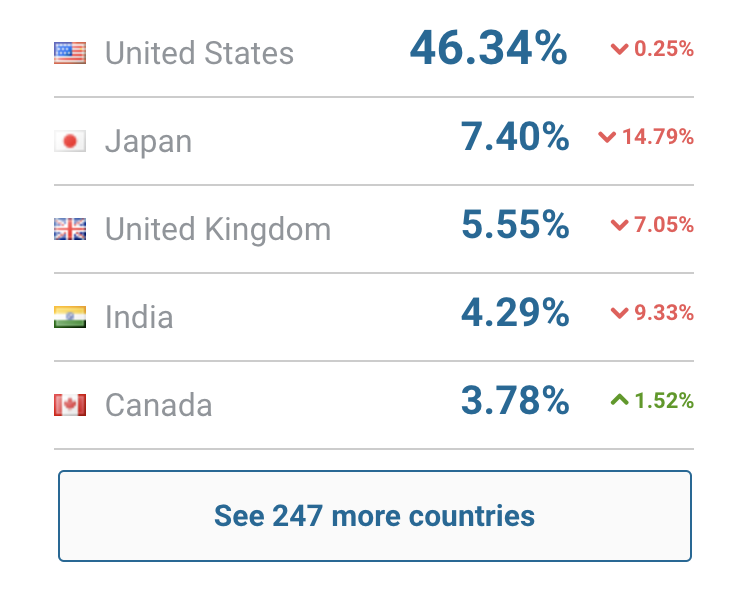Screen dimensions: 754x596
Task: Click the United States flag icon
Action: tap(70, 53)
